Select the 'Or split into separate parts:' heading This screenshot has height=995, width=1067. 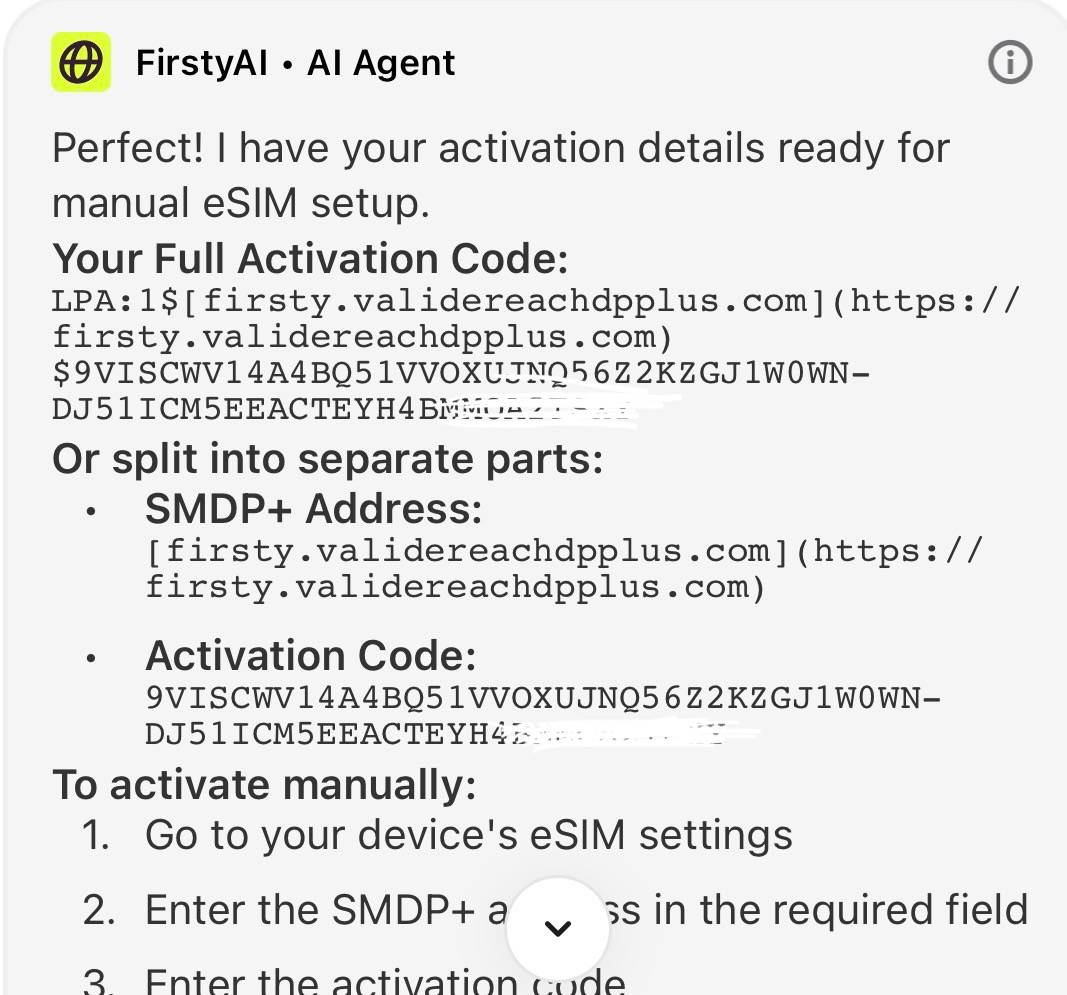coord(328,459)
